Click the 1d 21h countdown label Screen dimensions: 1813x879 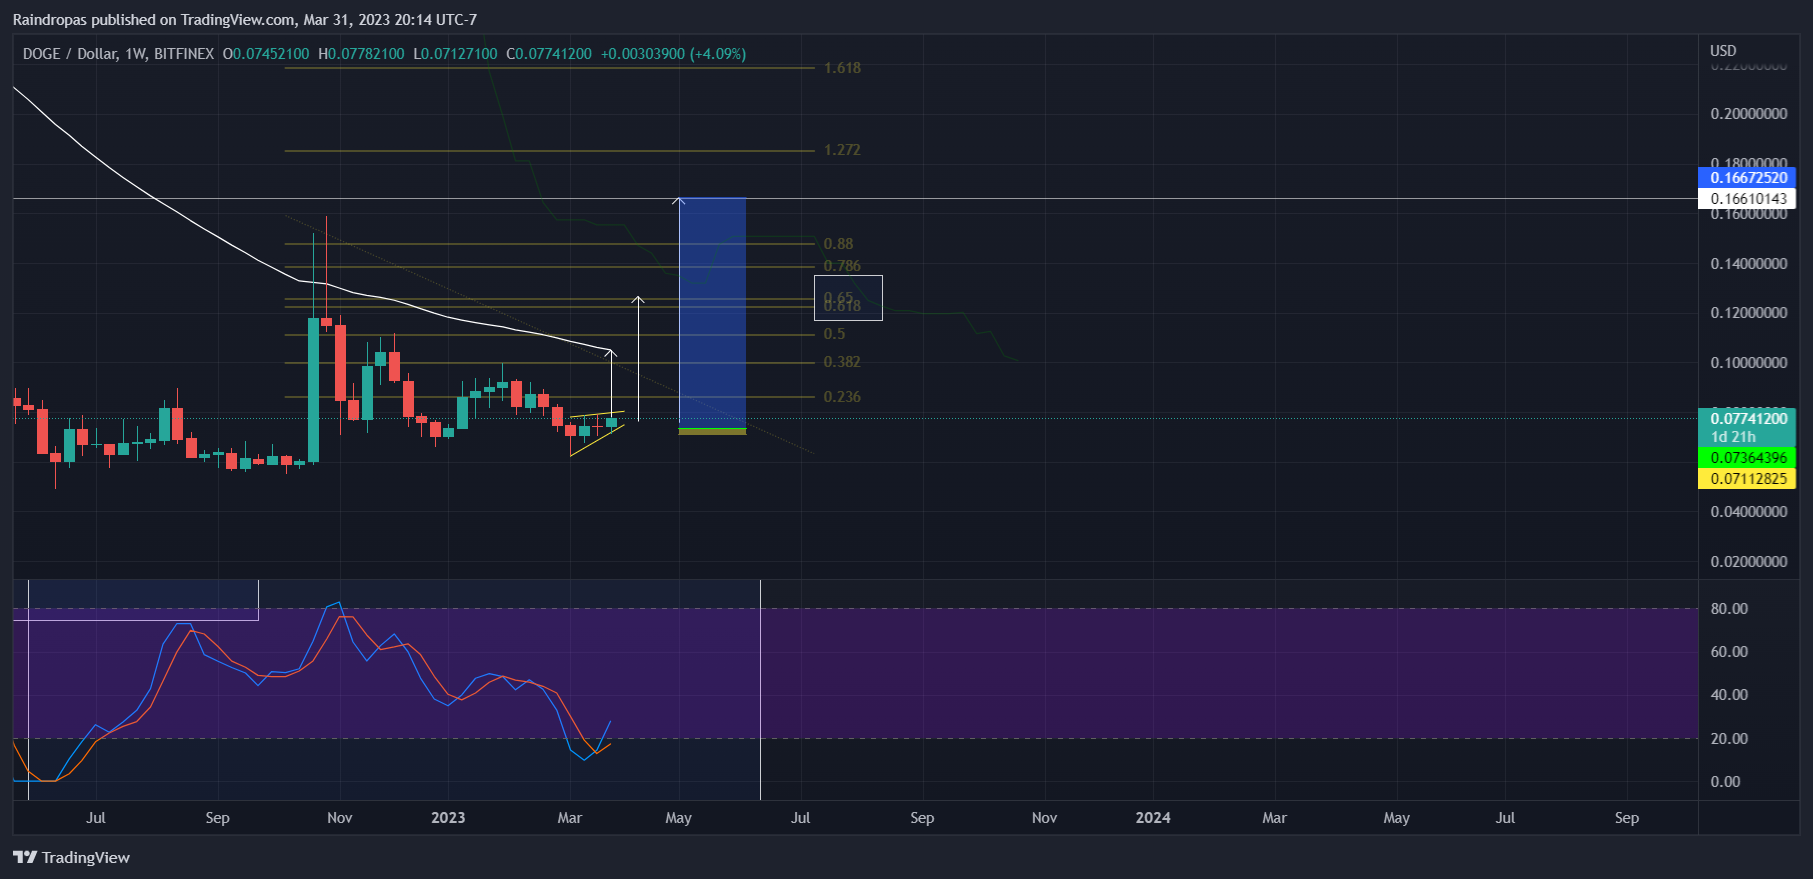1733,437
